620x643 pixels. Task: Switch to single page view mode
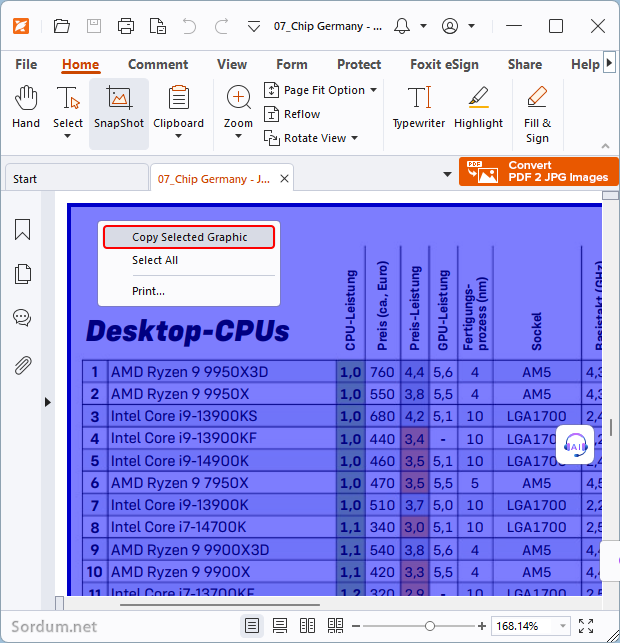pyautogui.click(x=252, y=626)
